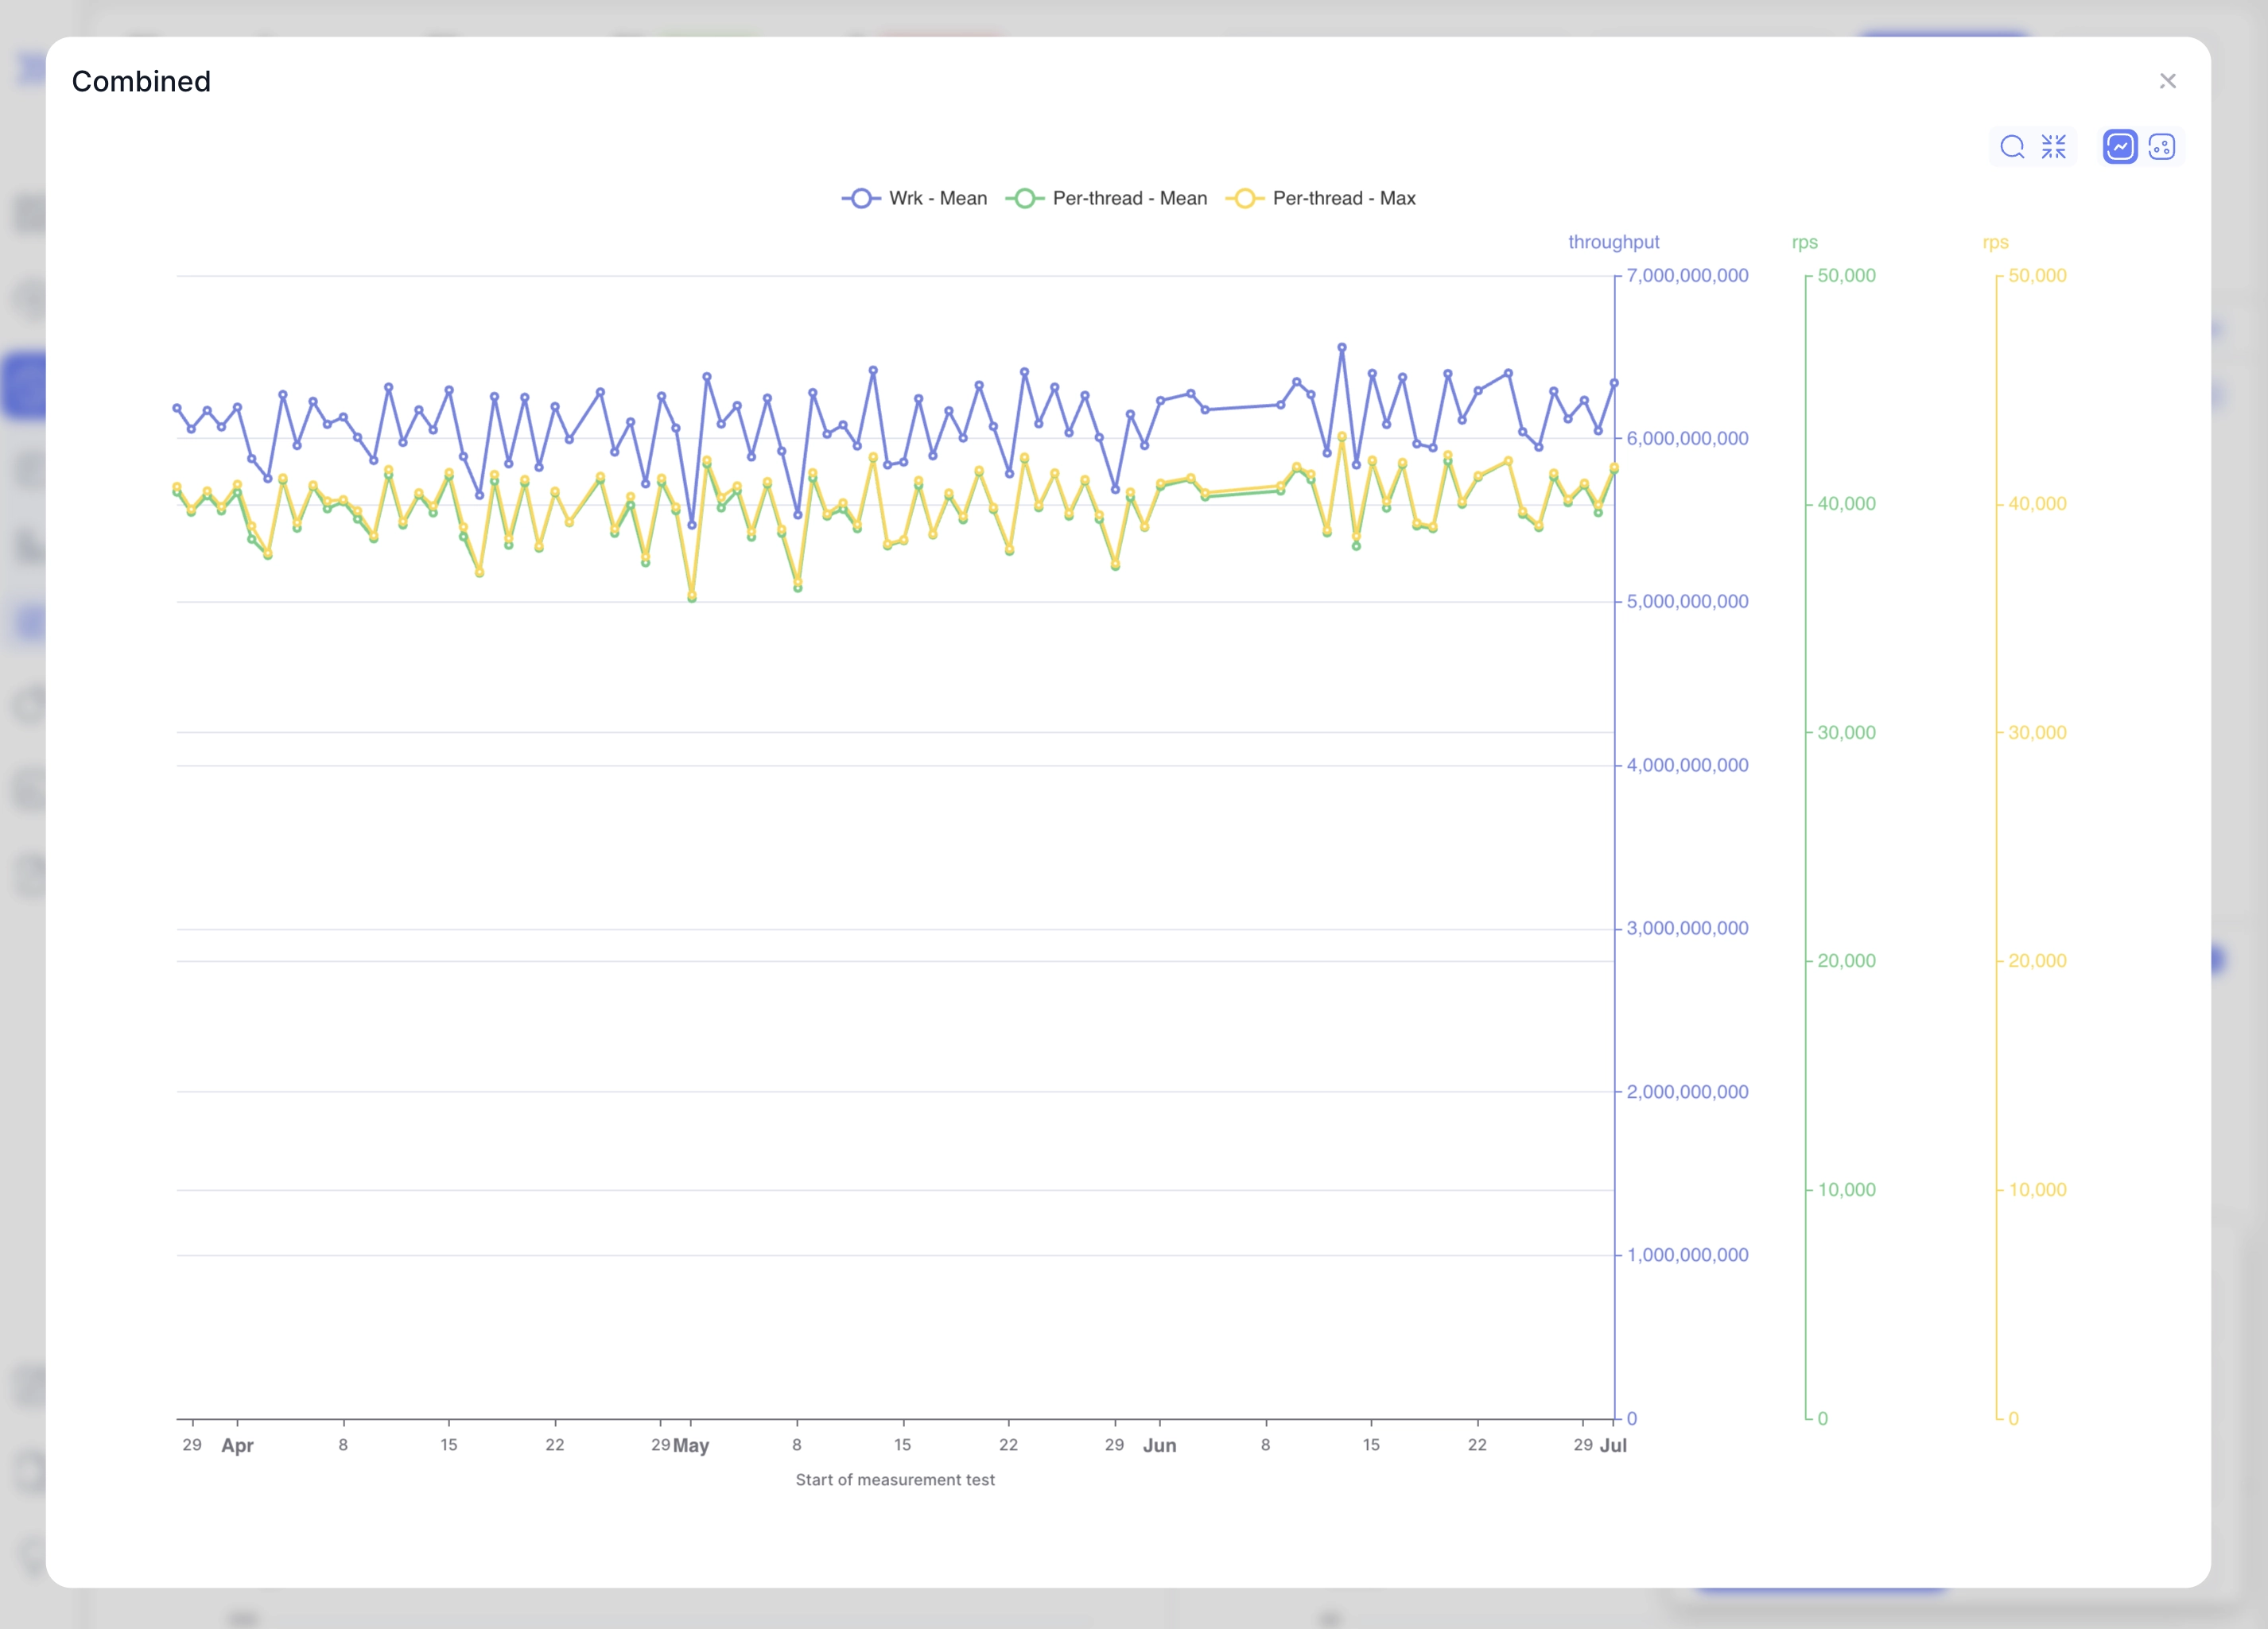Switch to scatter plot view
Screen dimensions: 2268x1629
pyautogui.click(x=2161, y=146)
